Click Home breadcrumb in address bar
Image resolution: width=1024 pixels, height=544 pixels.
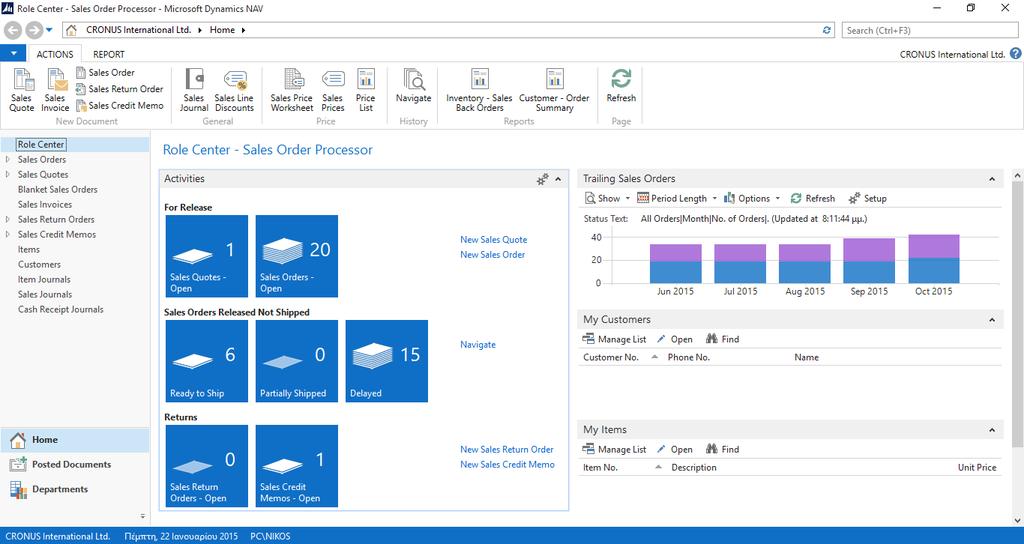222,30
